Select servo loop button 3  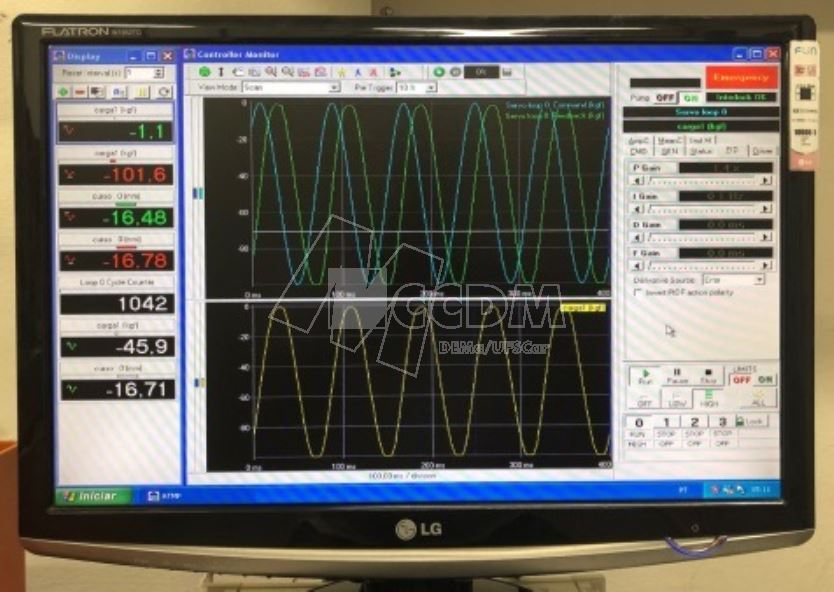pyautogui.click(x=722, y=422)
